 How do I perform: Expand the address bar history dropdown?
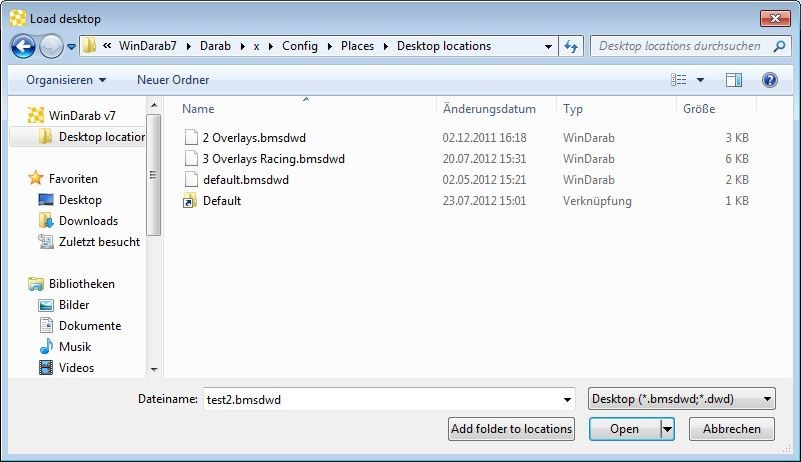coord(548,47)
